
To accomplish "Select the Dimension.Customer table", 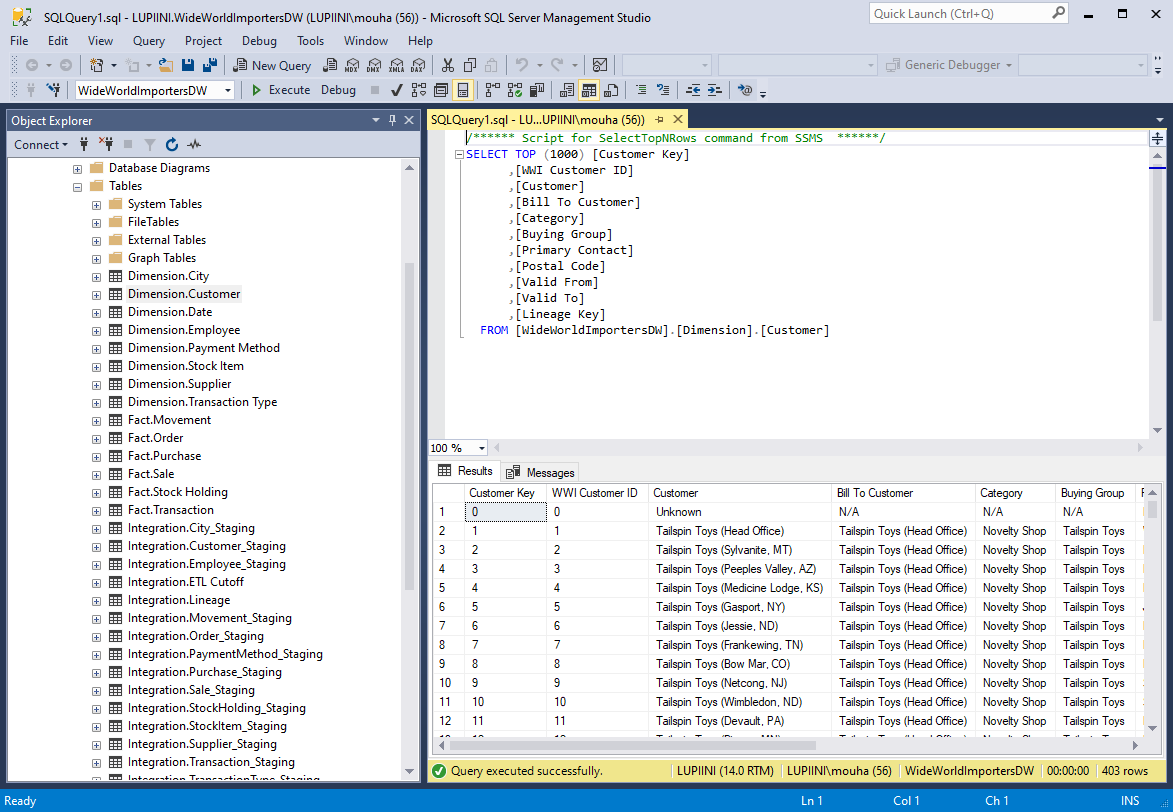I will coord(184,294).
